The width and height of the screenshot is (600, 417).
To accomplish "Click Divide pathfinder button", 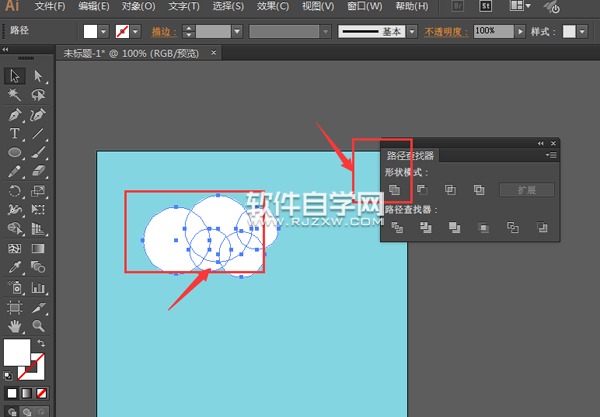I will pyautogui.click(x=397, y=228).
